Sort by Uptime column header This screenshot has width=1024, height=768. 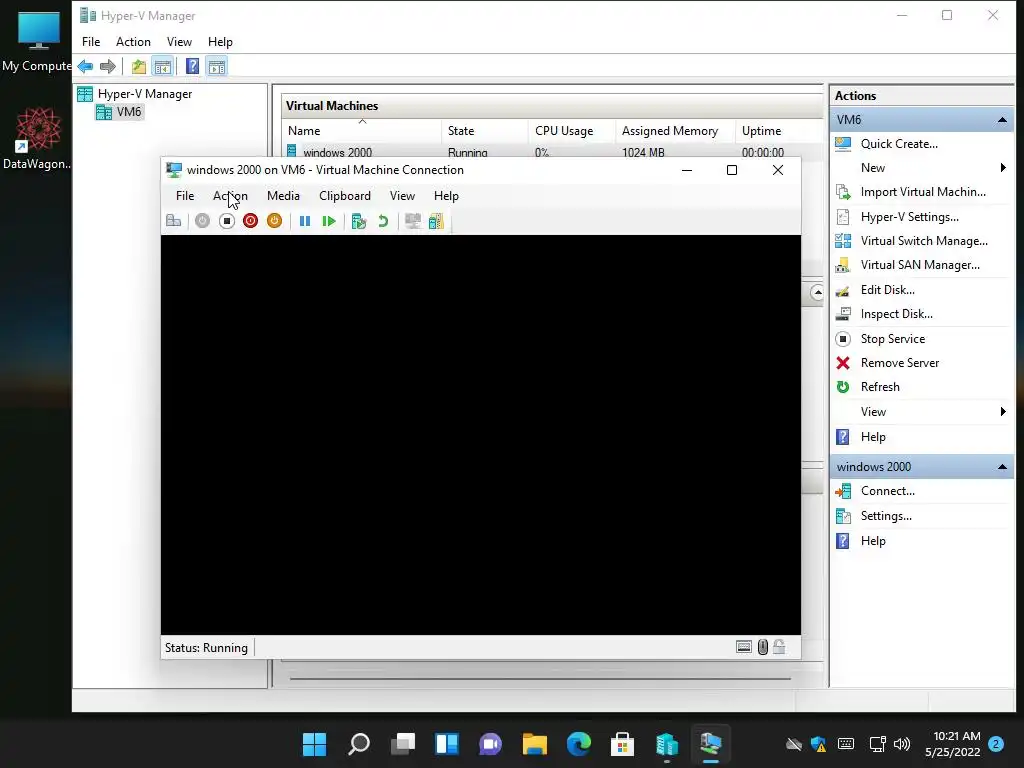779,131
